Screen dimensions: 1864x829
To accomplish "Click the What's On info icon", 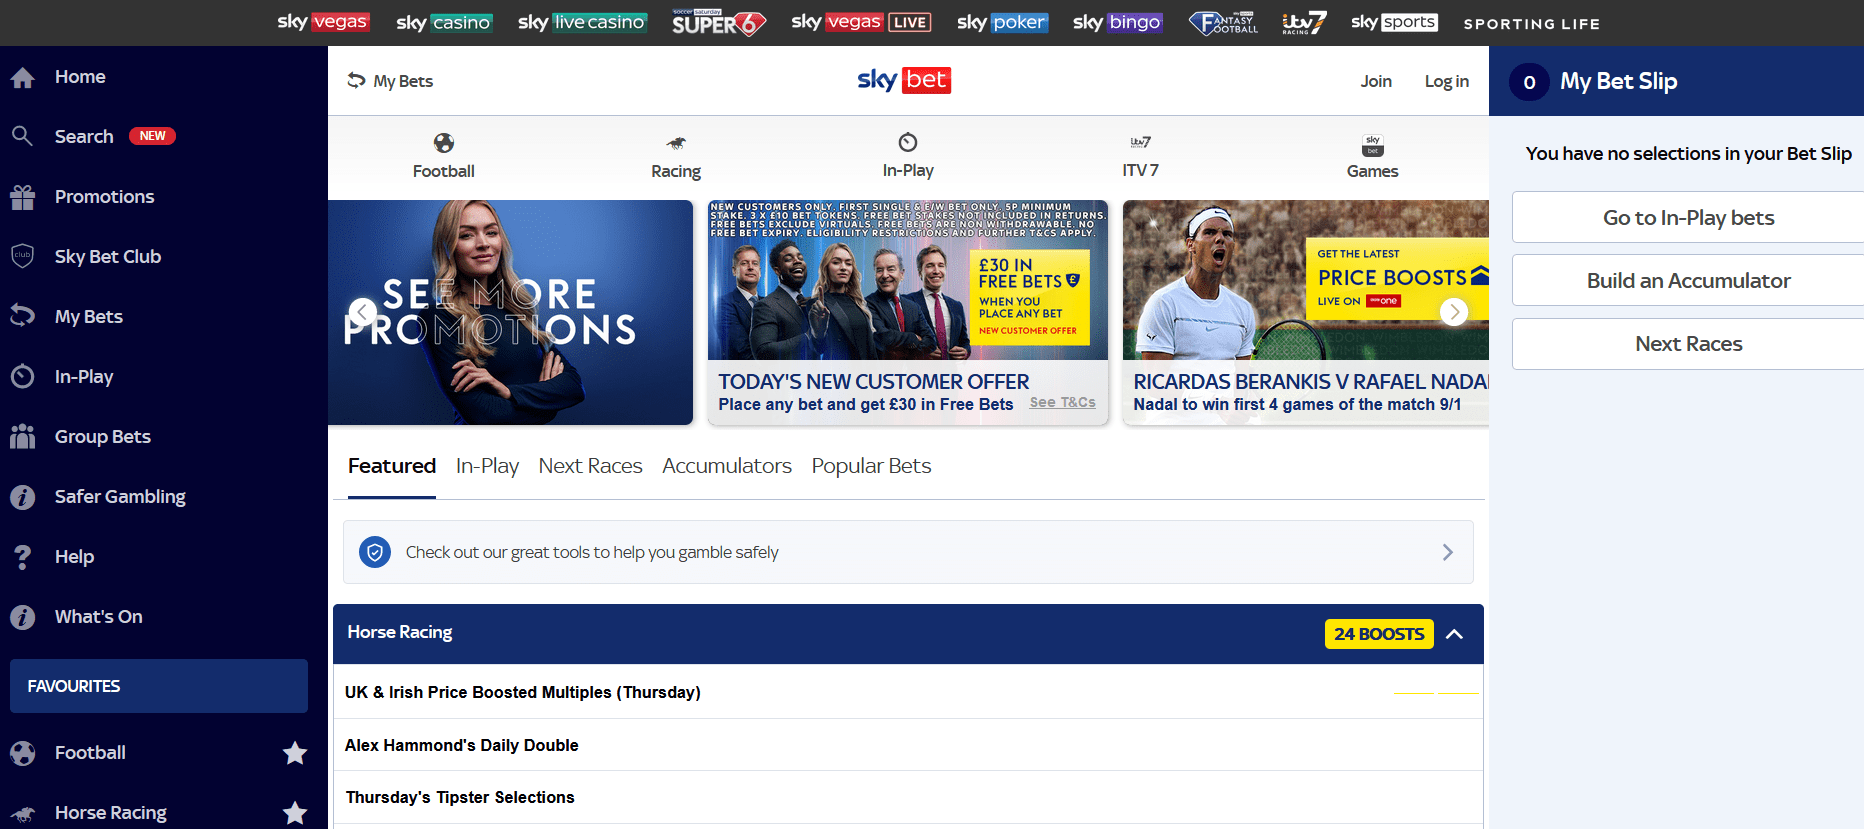I will (22, 617).
